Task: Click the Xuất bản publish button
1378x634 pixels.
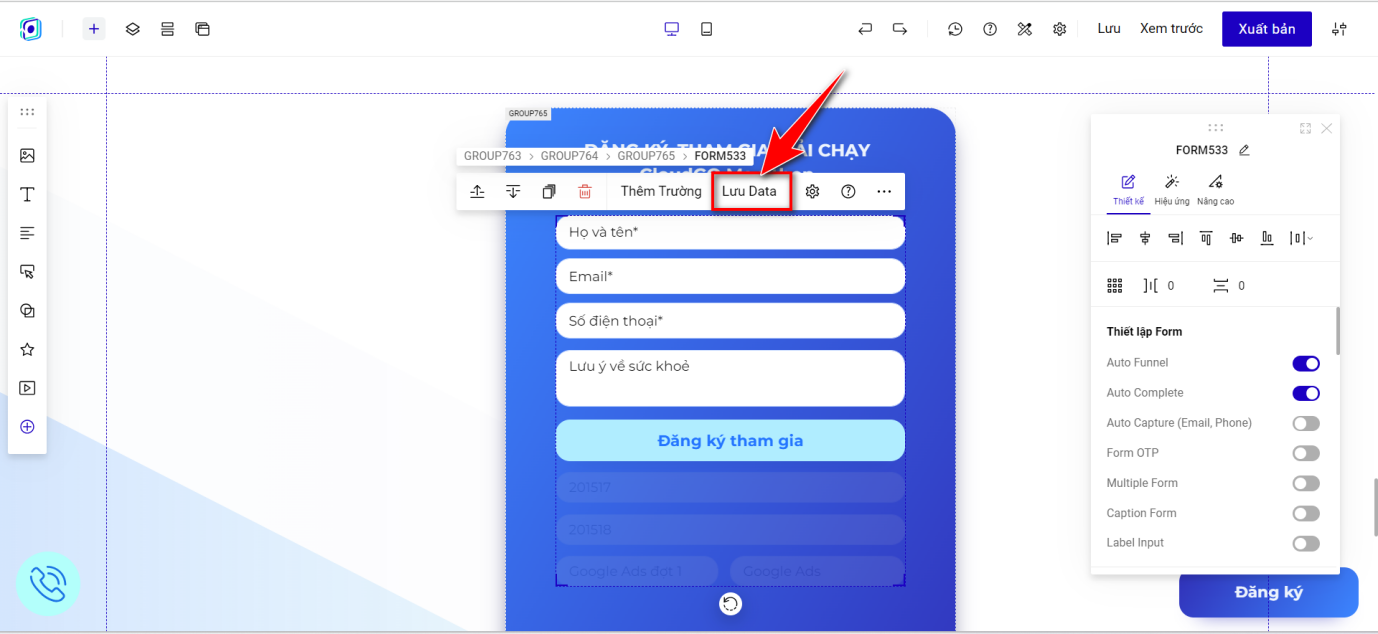Action: pos(1266,29)
